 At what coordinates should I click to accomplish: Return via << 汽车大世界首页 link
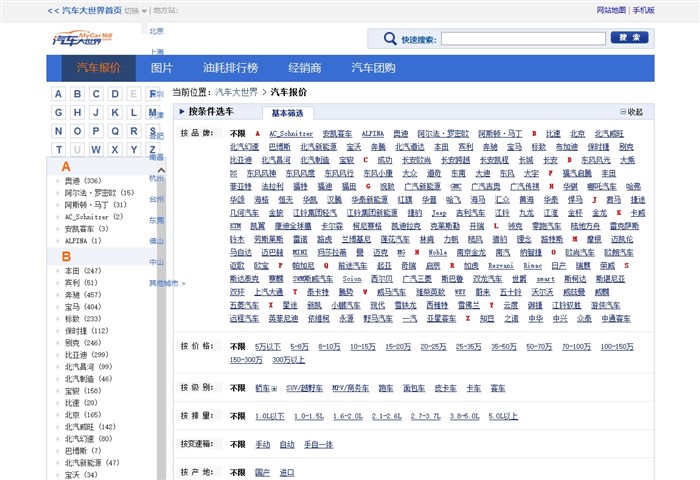click(84, 10)
